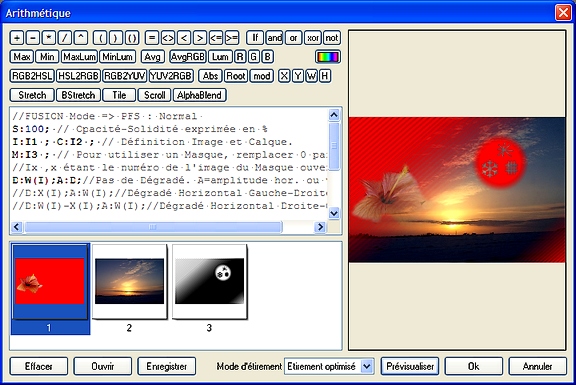Image resolution: width=576 pixels, height=385 pixels.
Task: Open the Mode d'étirement dropdown
Action: pyautogui.click(x=366, y=366)
